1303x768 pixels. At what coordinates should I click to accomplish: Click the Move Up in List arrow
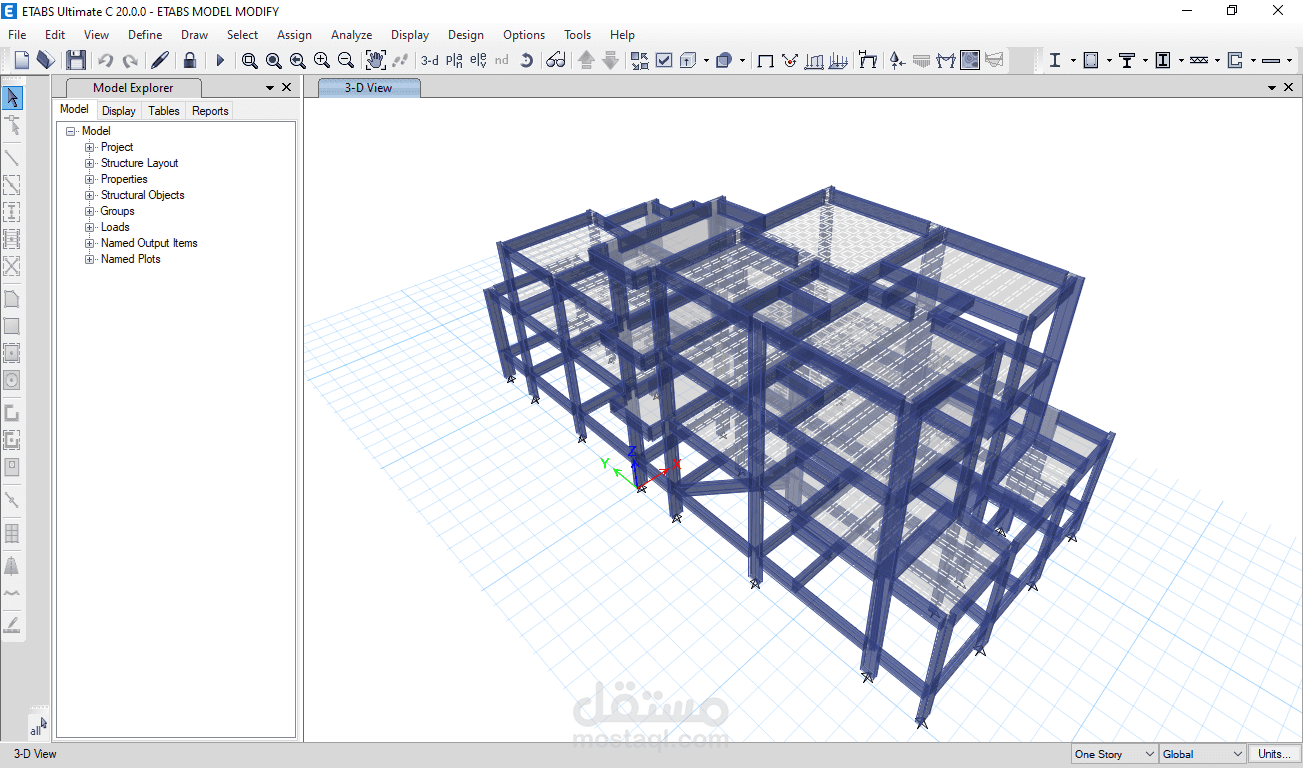[587, 60]
